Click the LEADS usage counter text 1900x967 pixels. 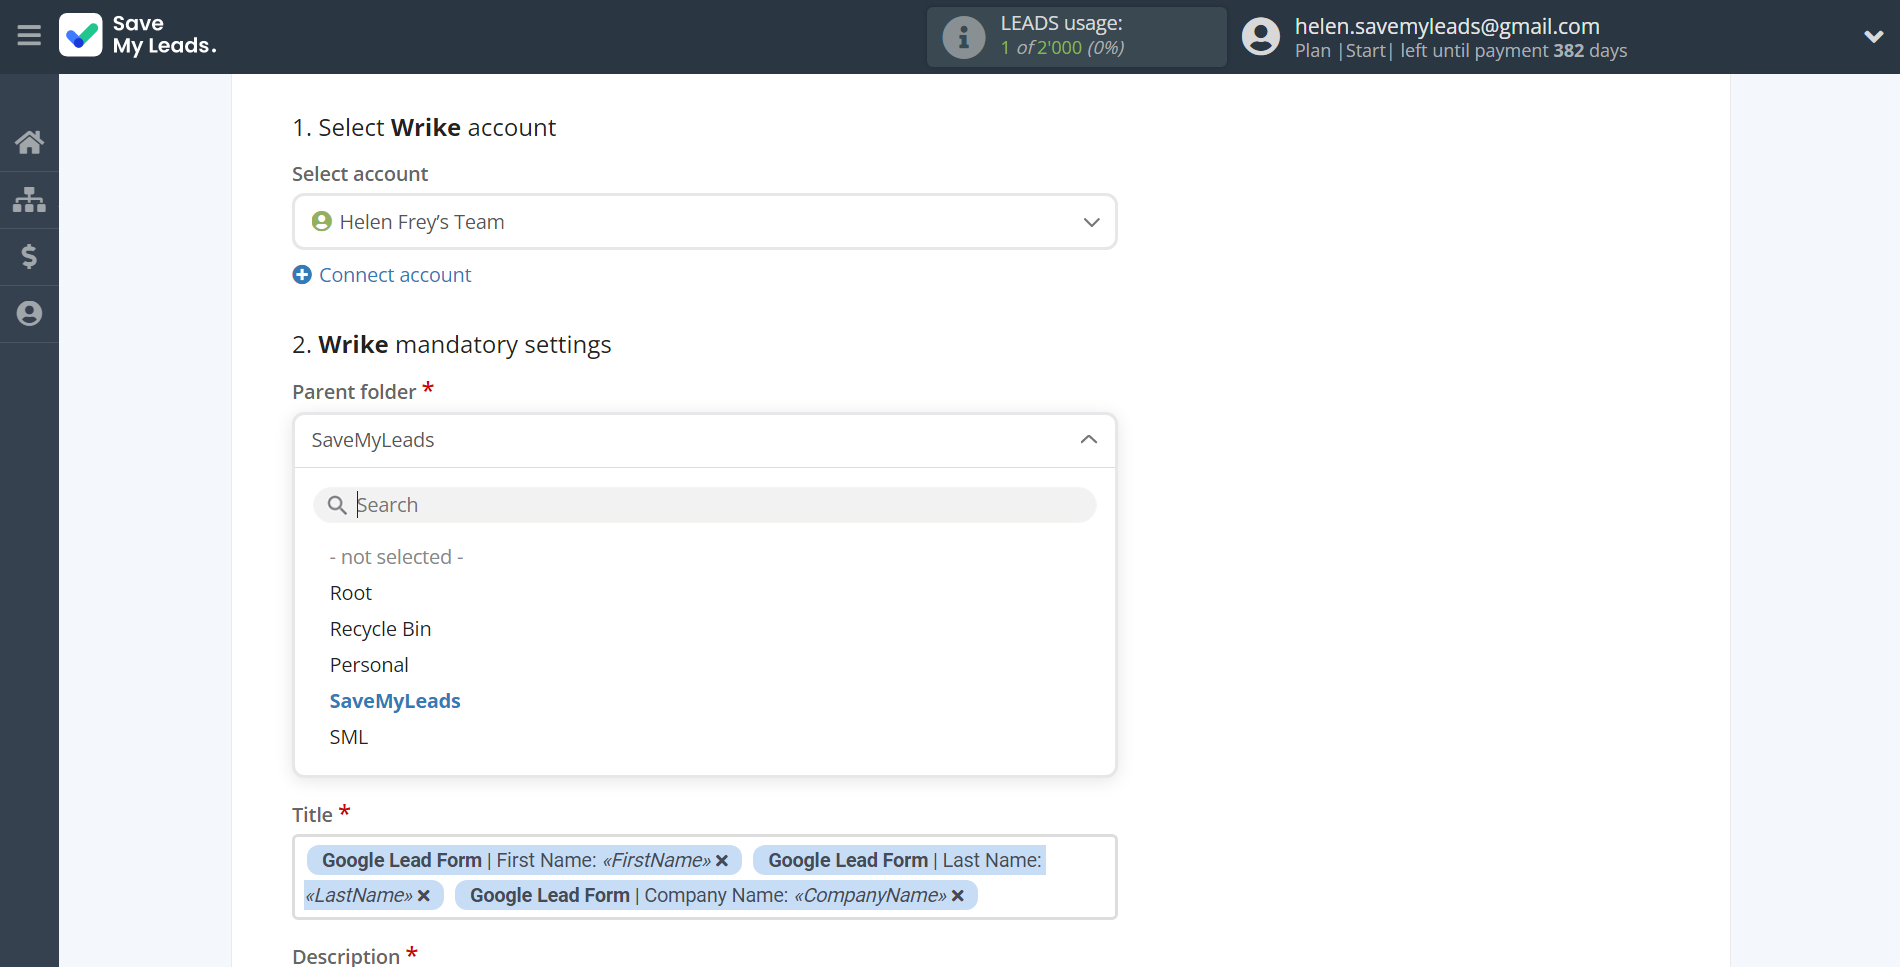tap(1062, 48)
